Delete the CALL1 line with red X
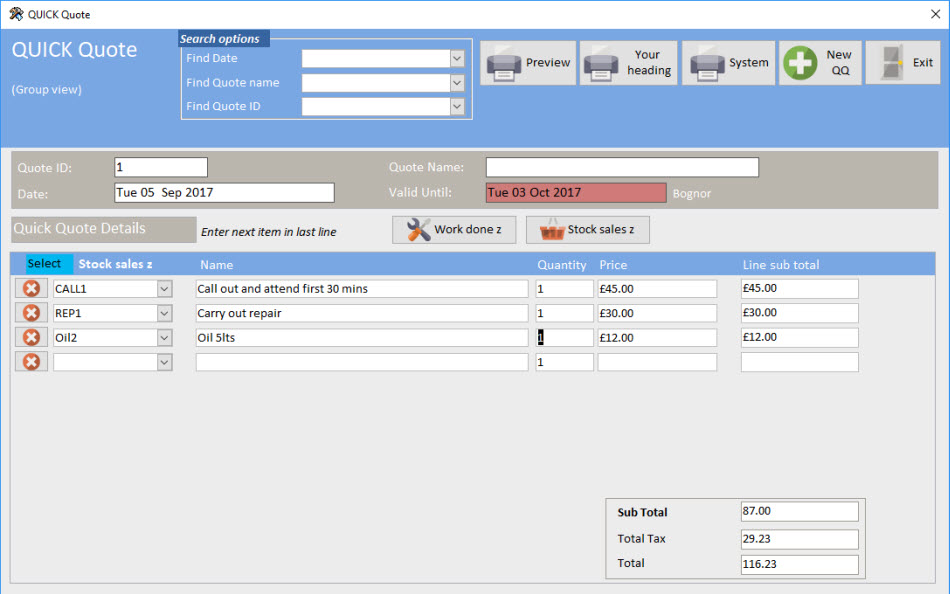This screenshot has width=950, height=594. (31, 289)
